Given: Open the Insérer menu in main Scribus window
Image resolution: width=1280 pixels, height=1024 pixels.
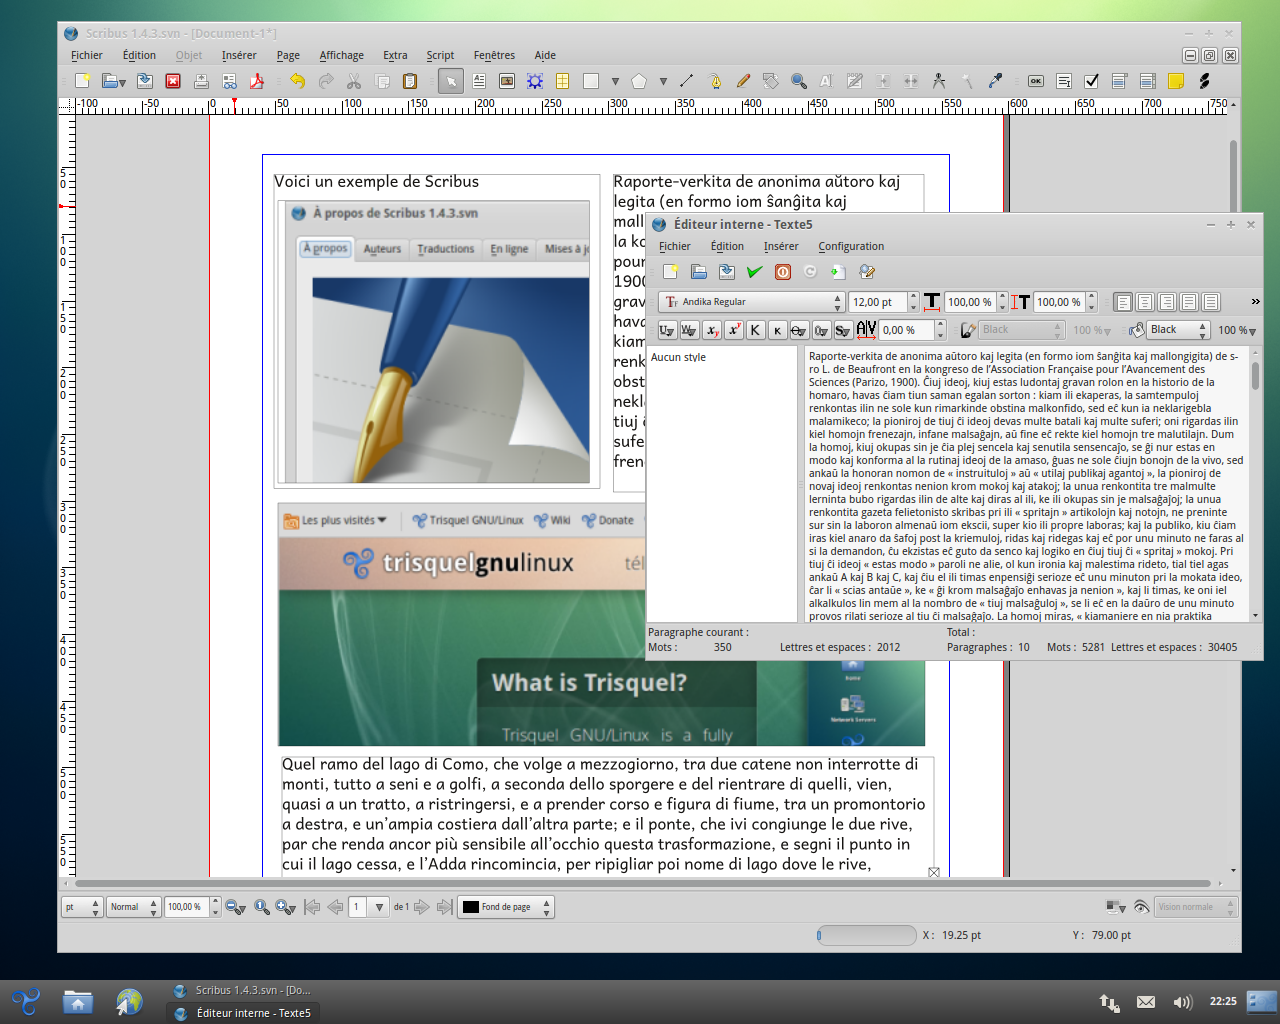Looking at the screenshot, I should (x=239, y=55).
